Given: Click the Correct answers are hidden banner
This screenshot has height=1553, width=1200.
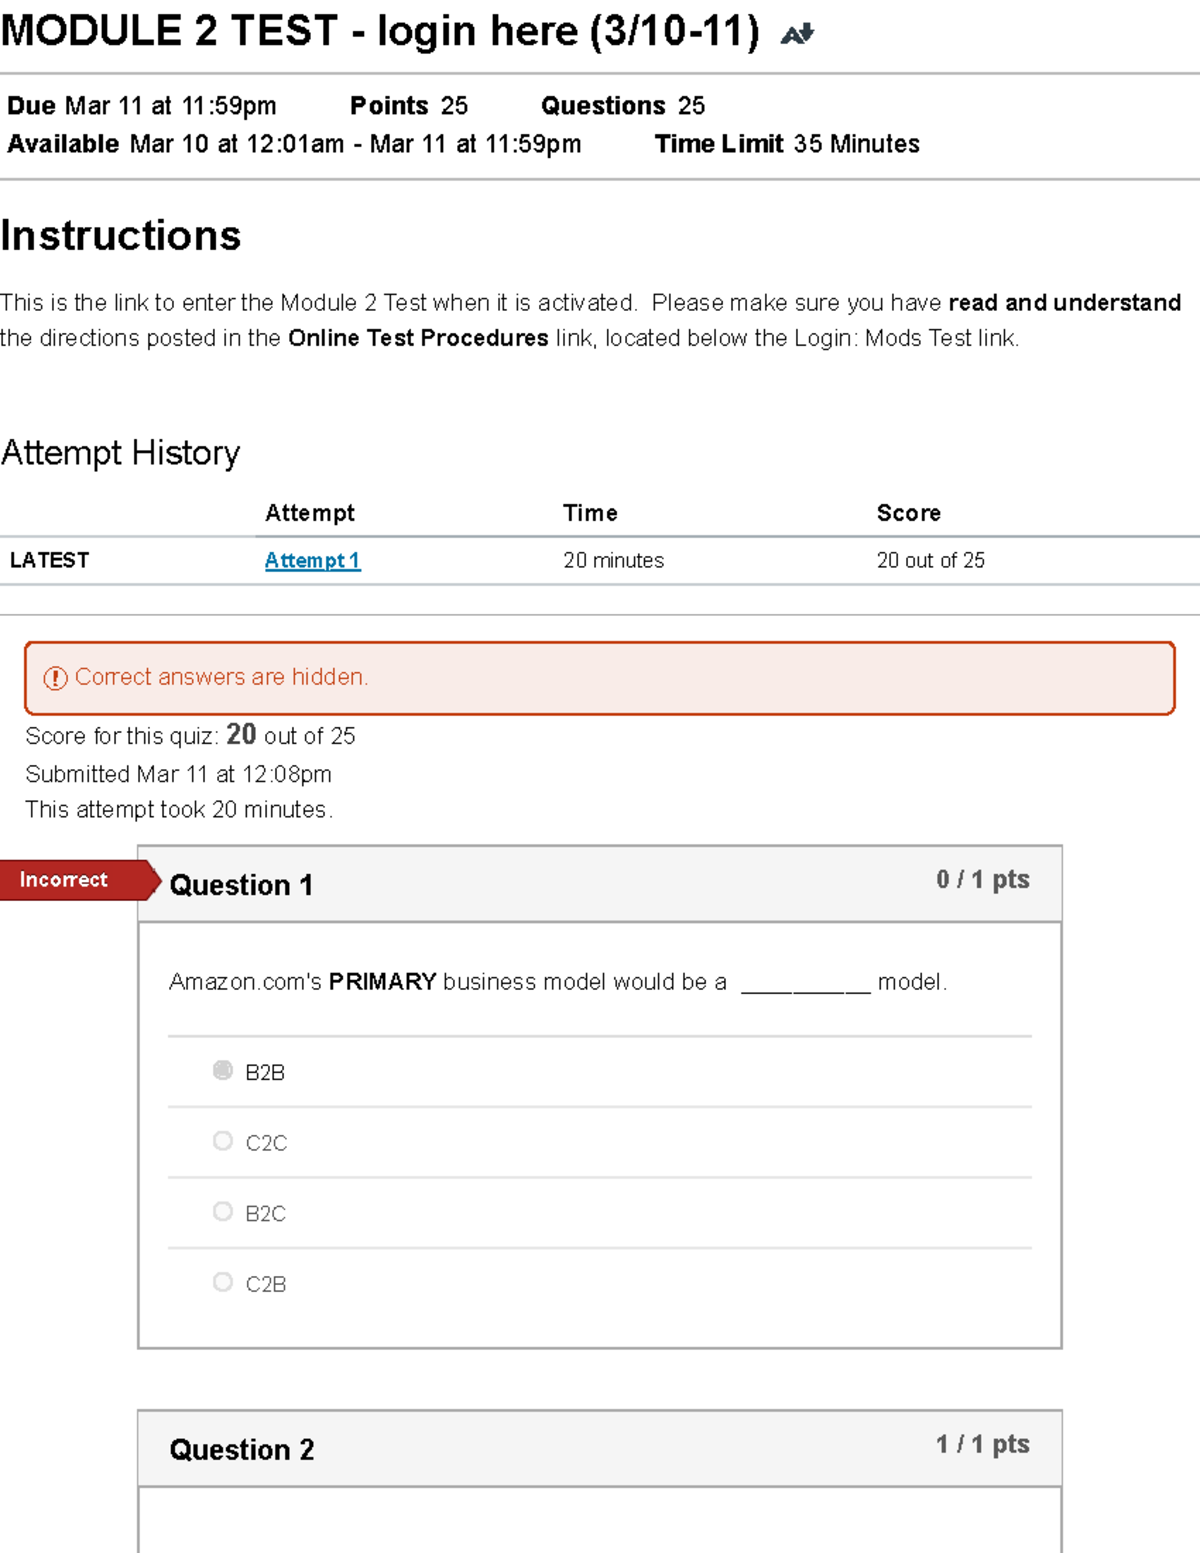Looking at the screenshot, I should click(222, 677).
